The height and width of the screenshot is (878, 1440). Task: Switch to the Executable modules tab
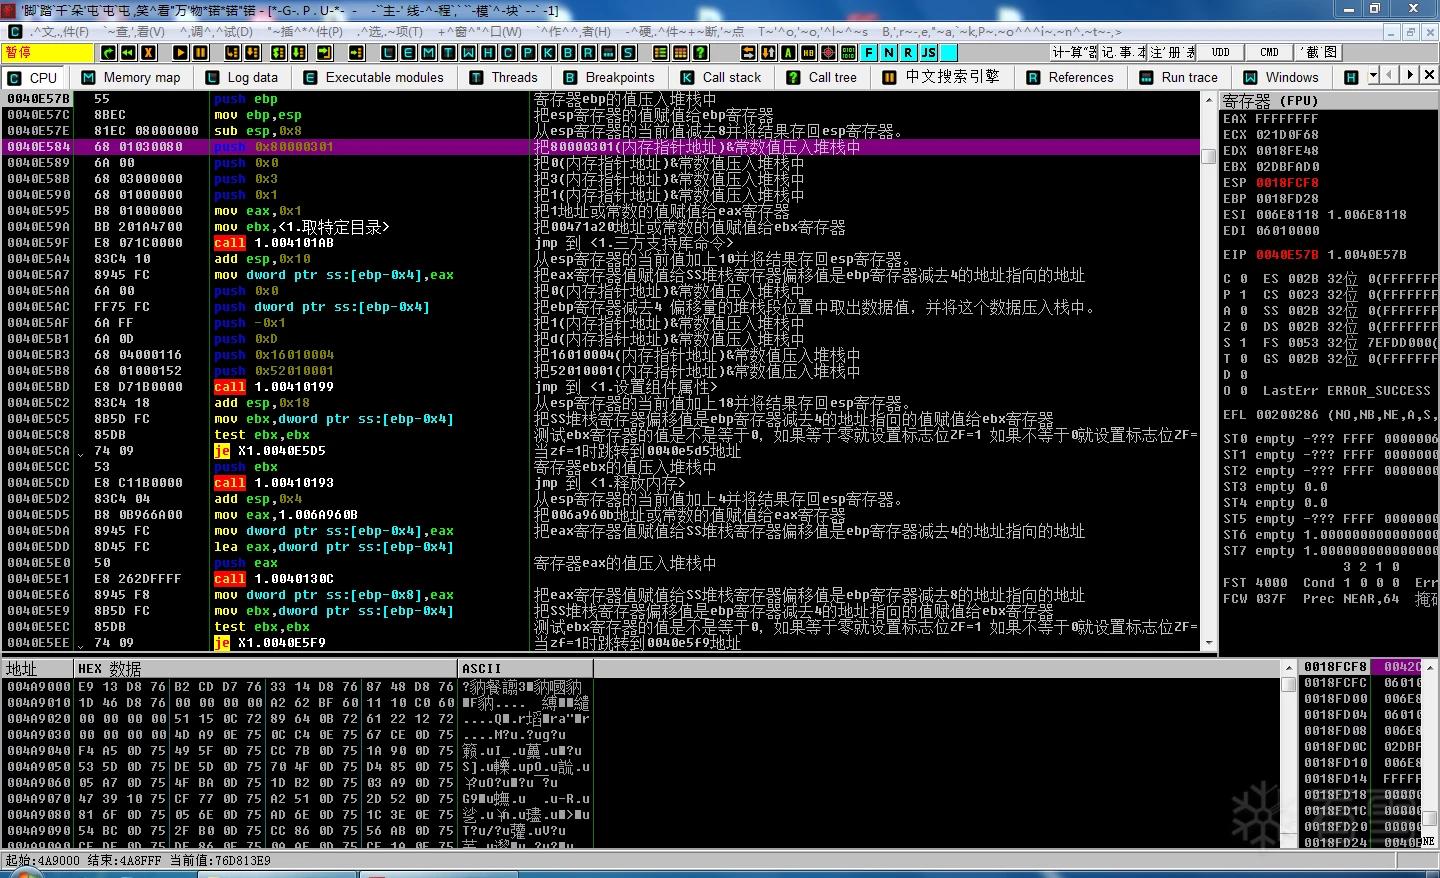coord(373,77)
